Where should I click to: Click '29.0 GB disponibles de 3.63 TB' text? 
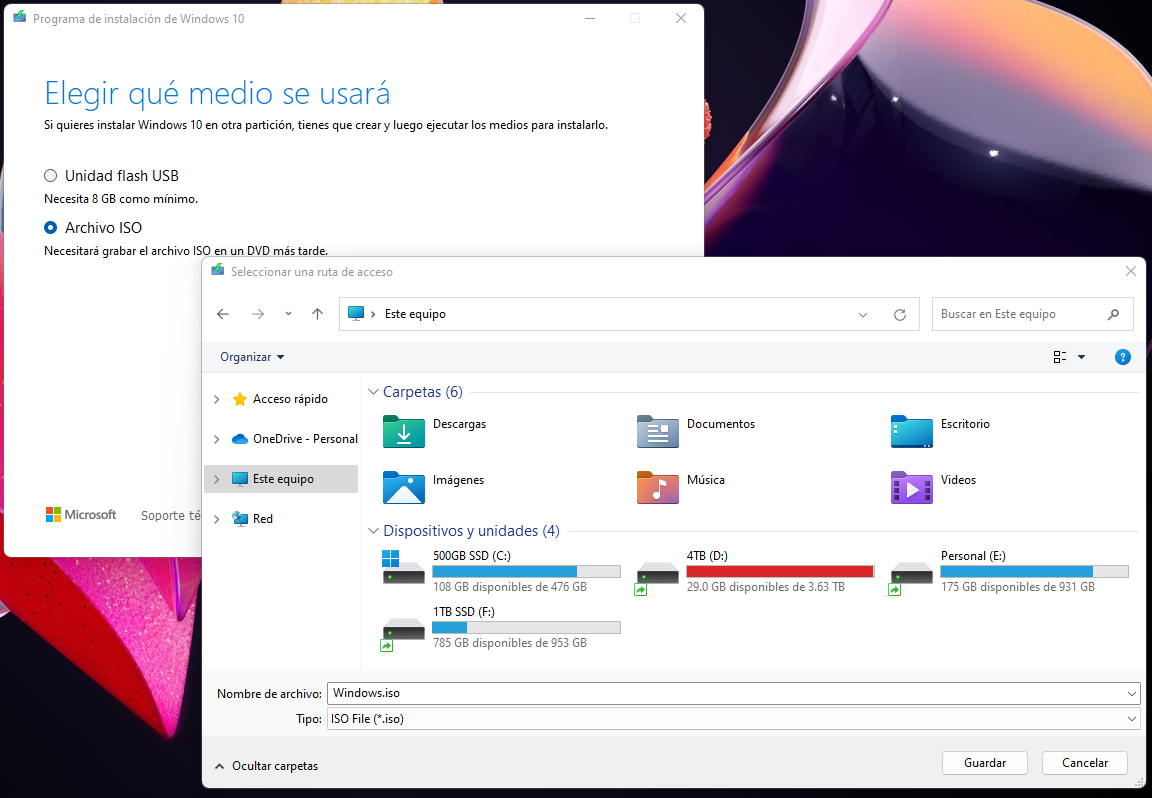766,587
